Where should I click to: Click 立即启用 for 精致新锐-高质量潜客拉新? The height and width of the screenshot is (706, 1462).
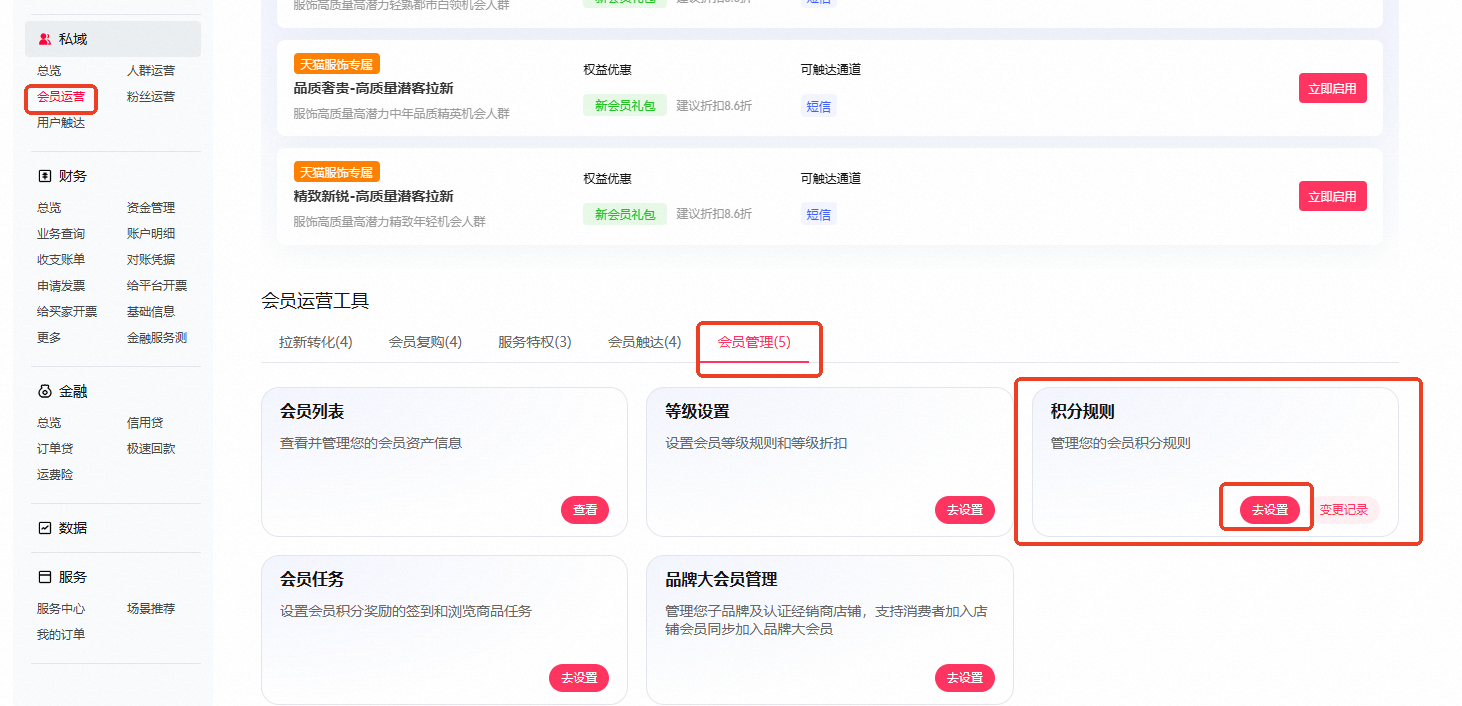pyautogui.click(x=1332, y=197)
